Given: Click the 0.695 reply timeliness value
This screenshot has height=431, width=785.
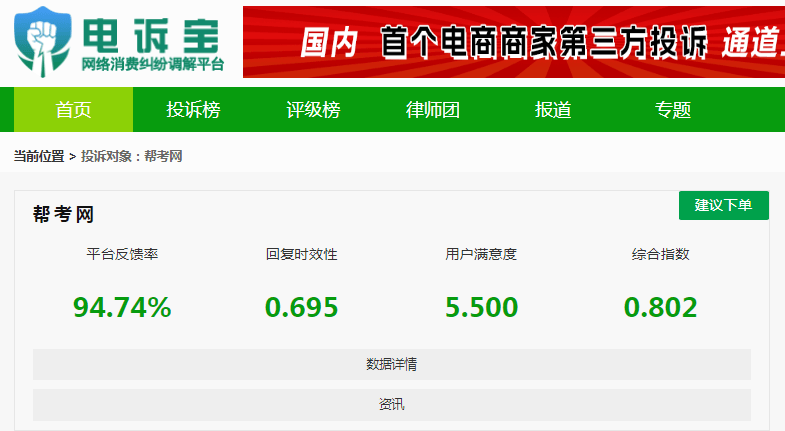Looking at the screenshot, I should tap(301, 307).
